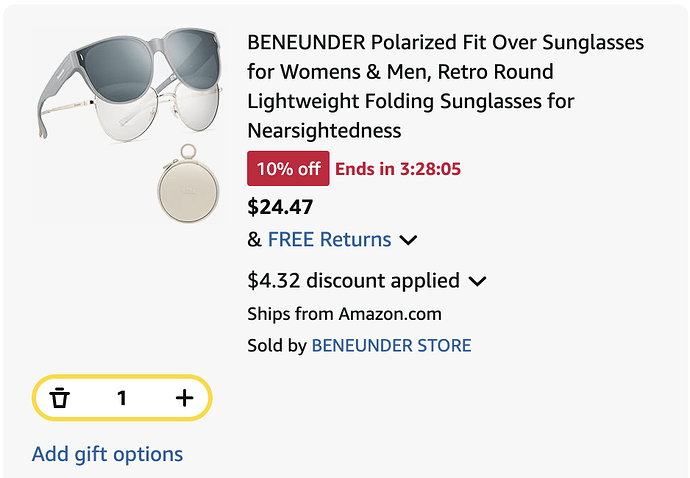Expand the FREE Returns chevron
The image size is (690, 478).
click(x=408, y=240)
